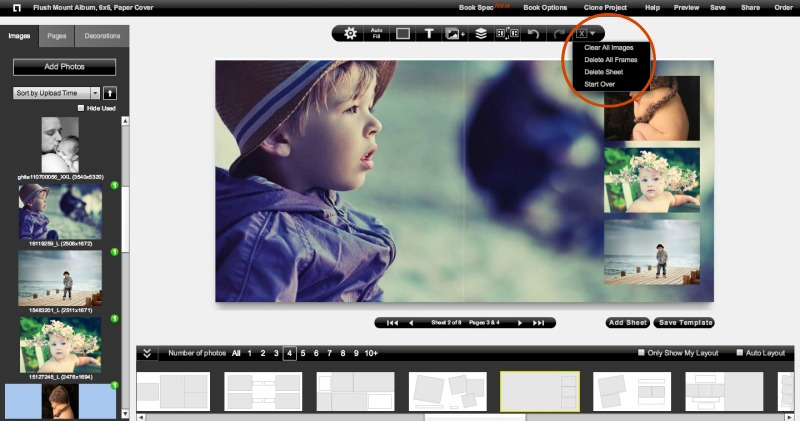Image resolution: width=800 pixels, height=421 pixels.
Task: Click Clone Project in top bar
Action: point(605,8)
